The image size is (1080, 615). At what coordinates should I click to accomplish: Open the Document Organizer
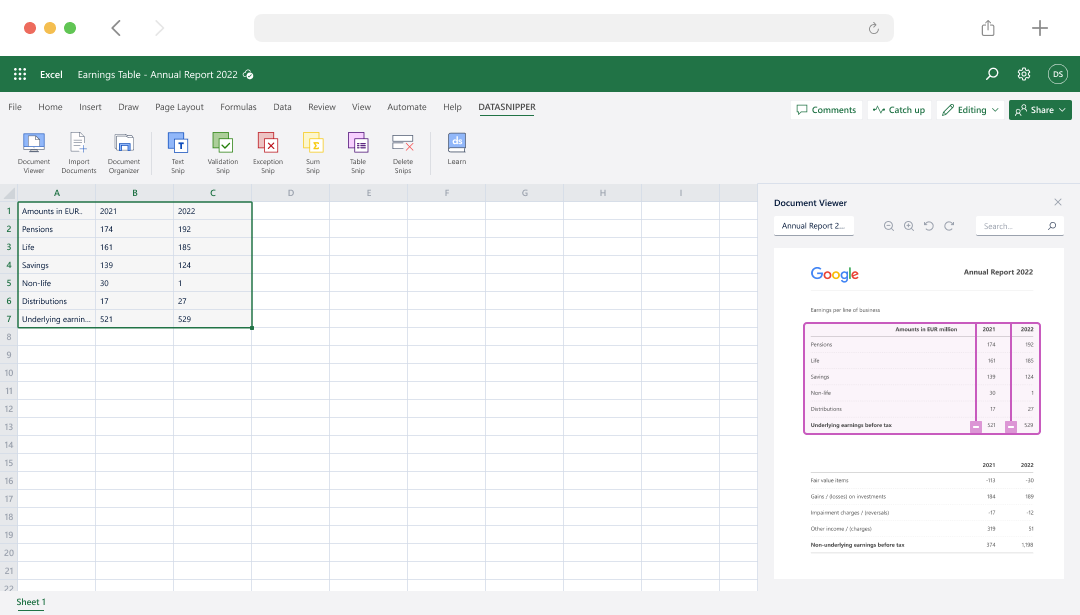click(x=124, y=152)
